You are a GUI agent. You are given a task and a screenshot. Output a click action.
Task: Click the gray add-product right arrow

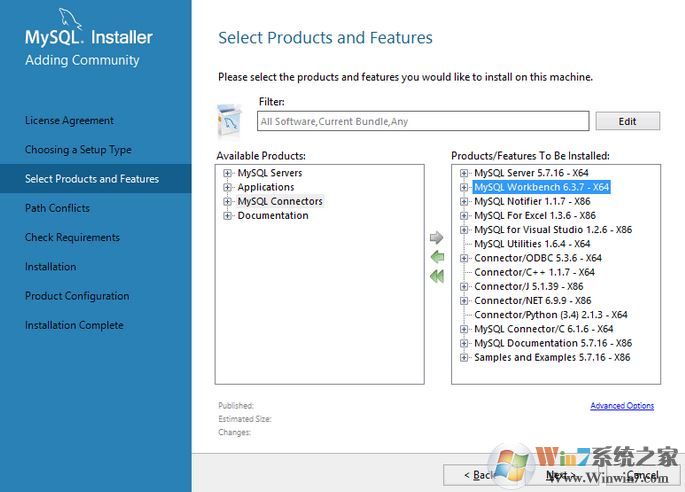(436, 237)
